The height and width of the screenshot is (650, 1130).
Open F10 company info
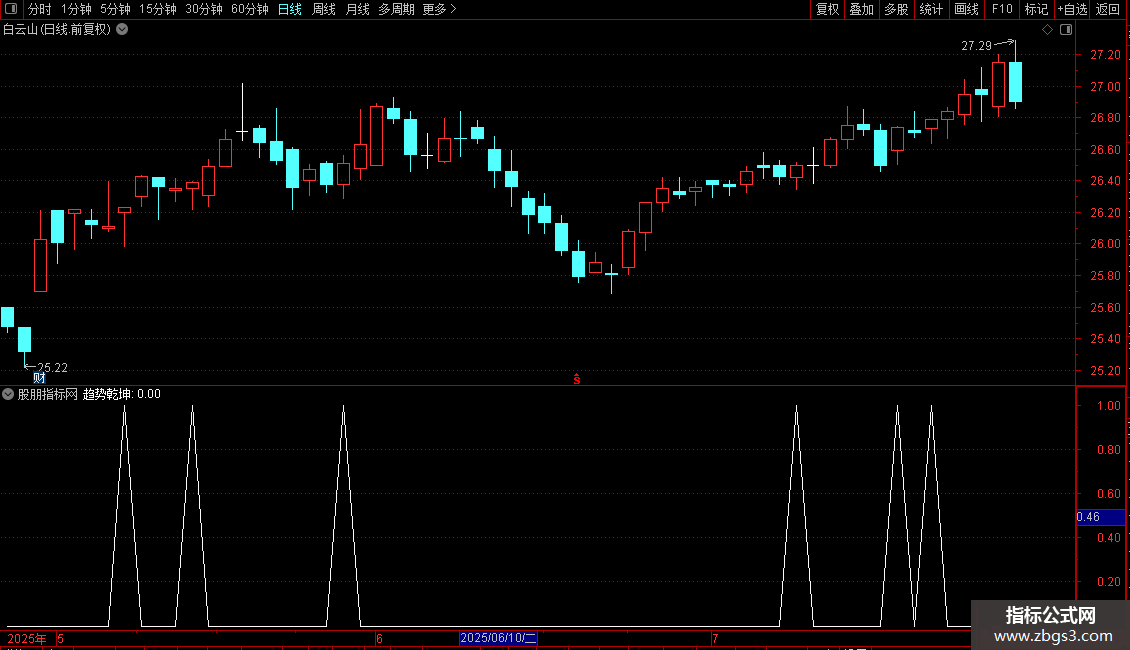click(1002, 9)
